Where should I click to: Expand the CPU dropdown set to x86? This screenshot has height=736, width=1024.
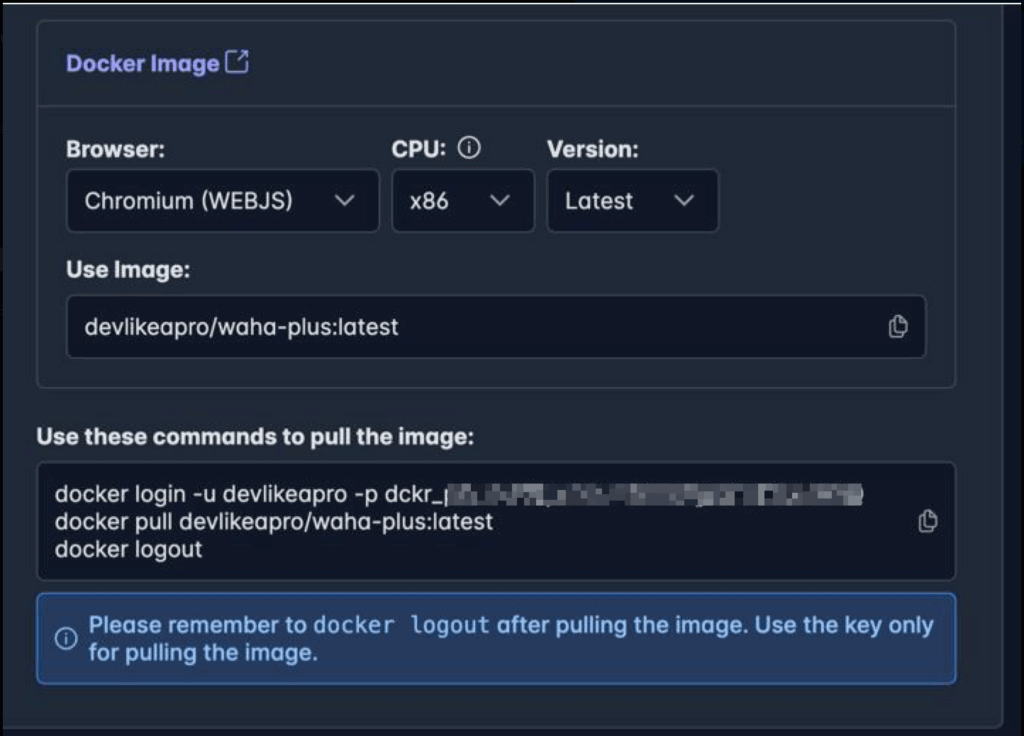pyautogui.click(x=462, y=201)
